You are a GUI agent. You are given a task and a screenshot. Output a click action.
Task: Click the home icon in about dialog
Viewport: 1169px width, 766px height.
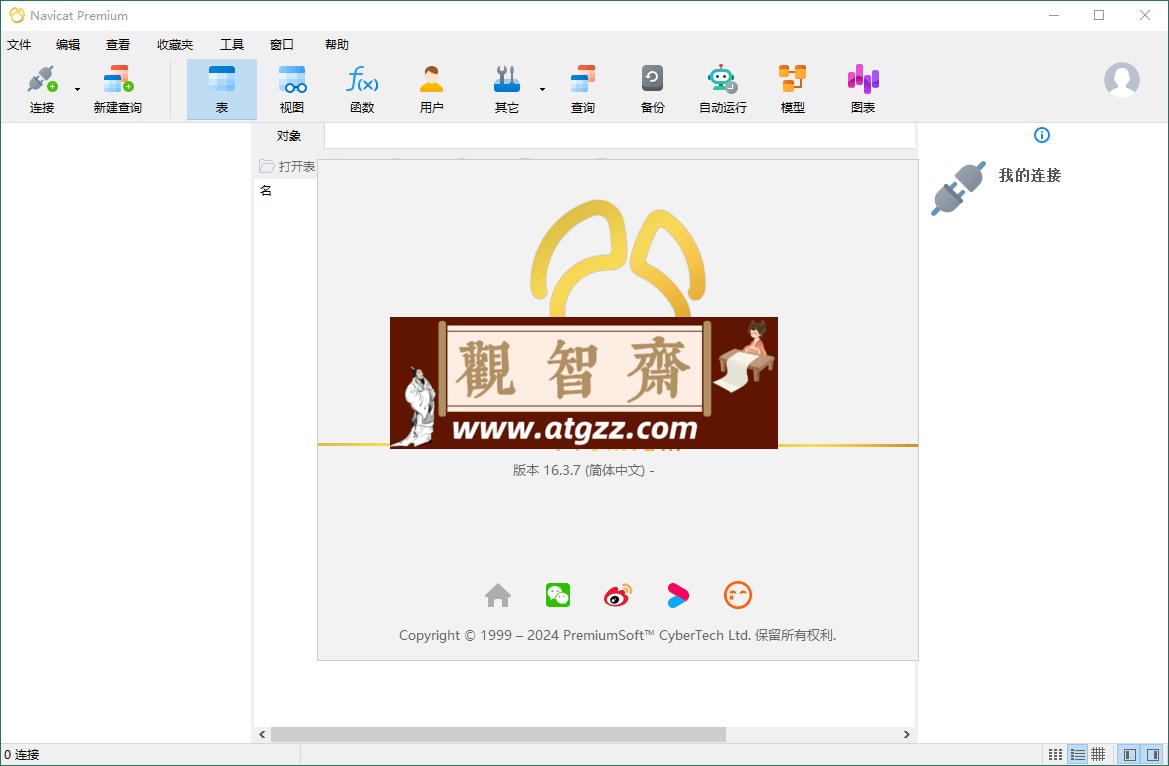(498, 595)
